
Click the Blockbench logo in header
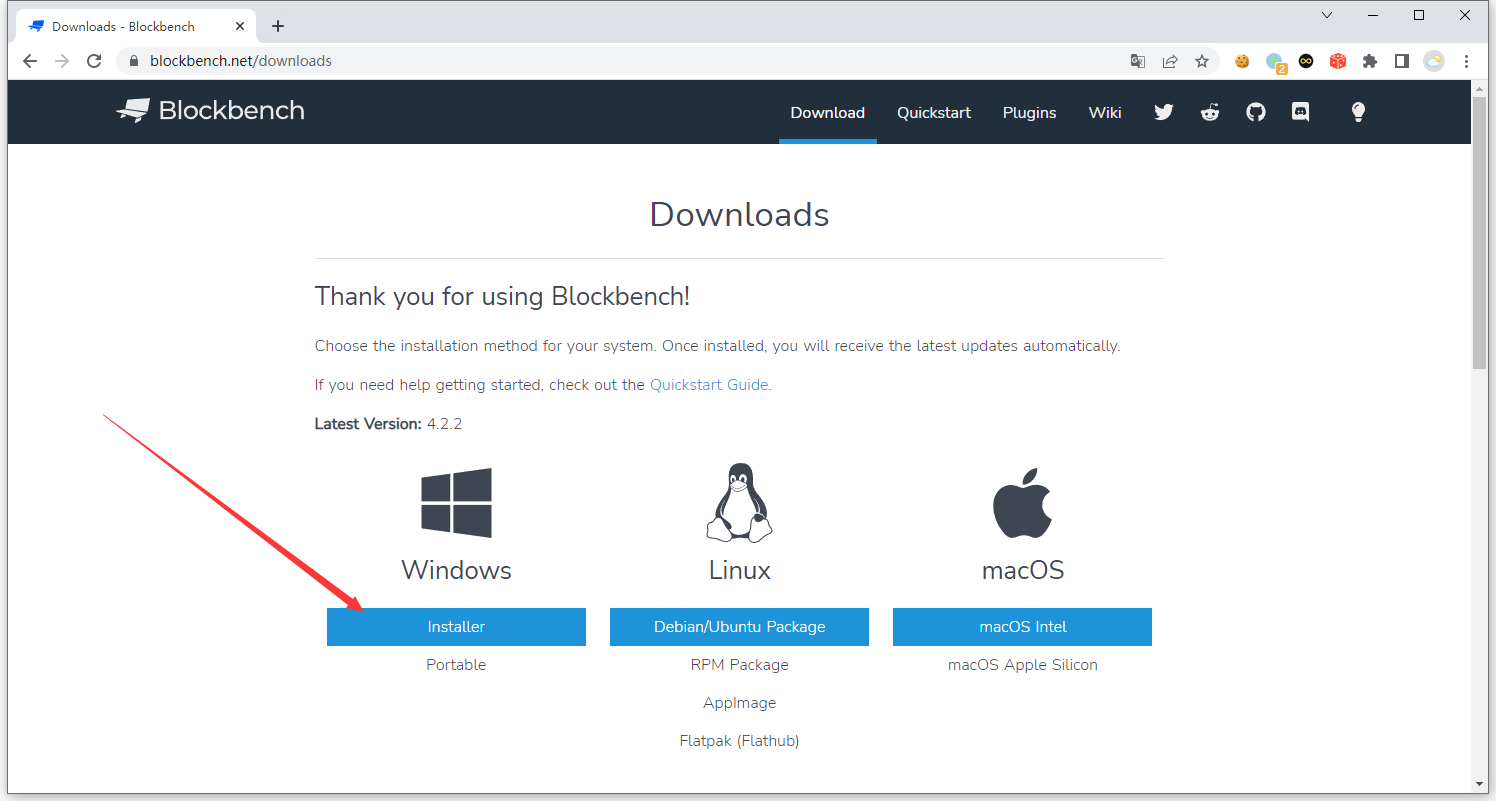coord(211,111)
